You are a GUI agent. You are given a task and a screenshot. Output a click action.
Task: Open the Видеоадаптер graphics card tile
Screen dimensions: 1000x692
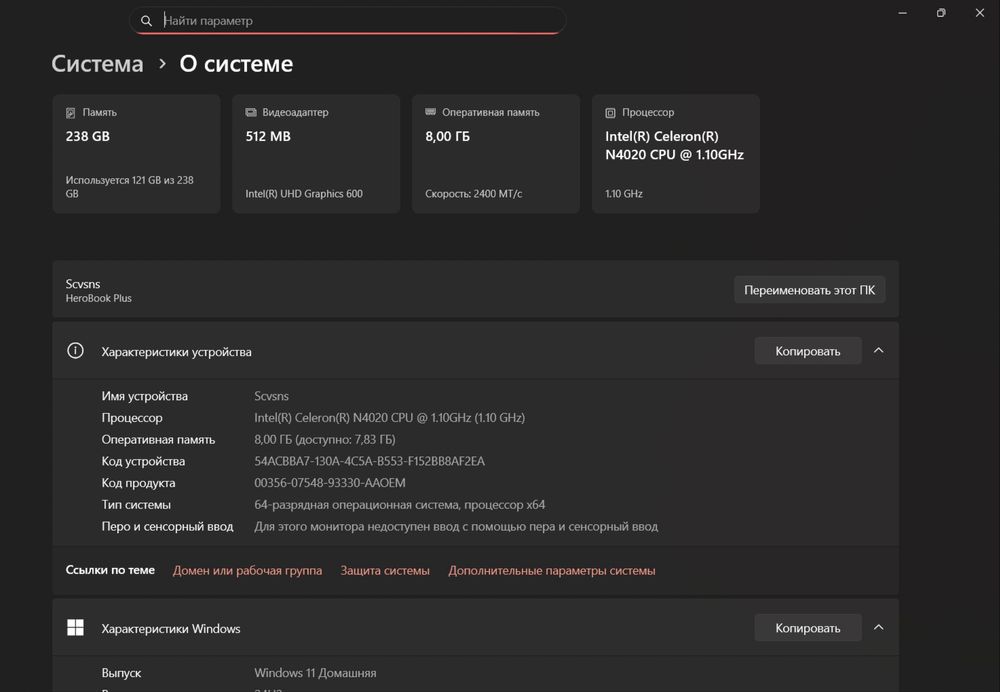[x=316, y=154]
